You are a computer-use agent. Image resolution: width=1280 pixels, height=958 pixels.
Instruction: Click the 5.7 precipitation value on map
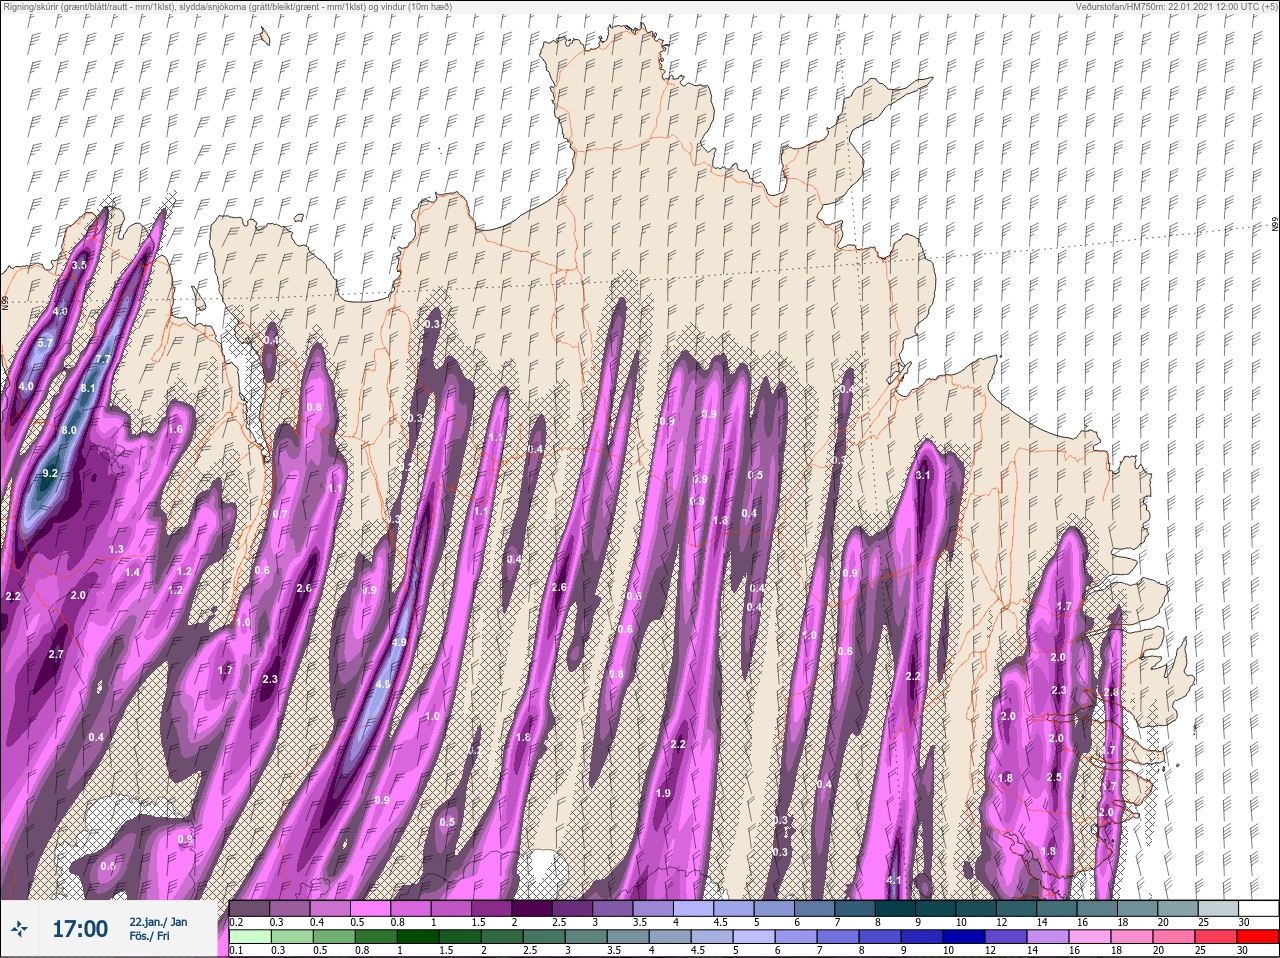(44, 344)
